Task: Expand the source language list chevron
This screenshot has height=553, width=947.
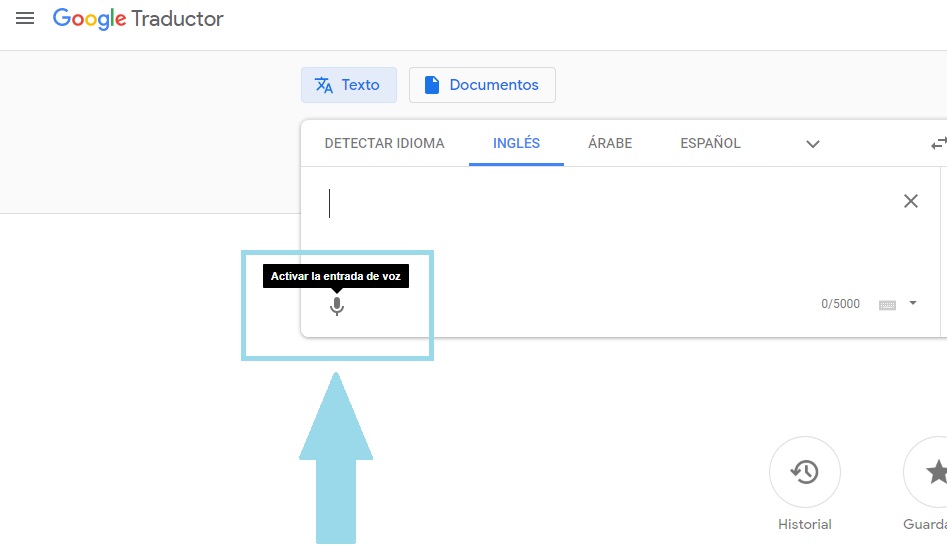Action: tap(813, 144)
